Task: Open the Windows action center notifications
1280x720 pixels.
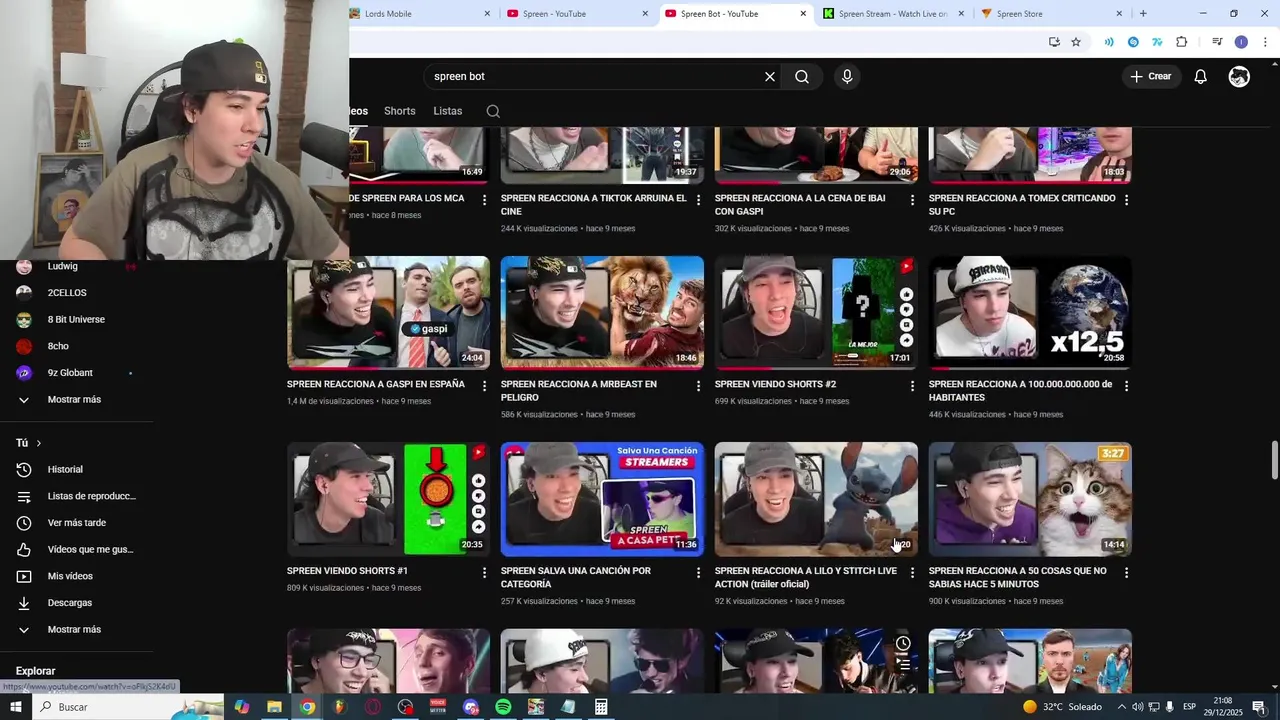Action: point(1258,707)
